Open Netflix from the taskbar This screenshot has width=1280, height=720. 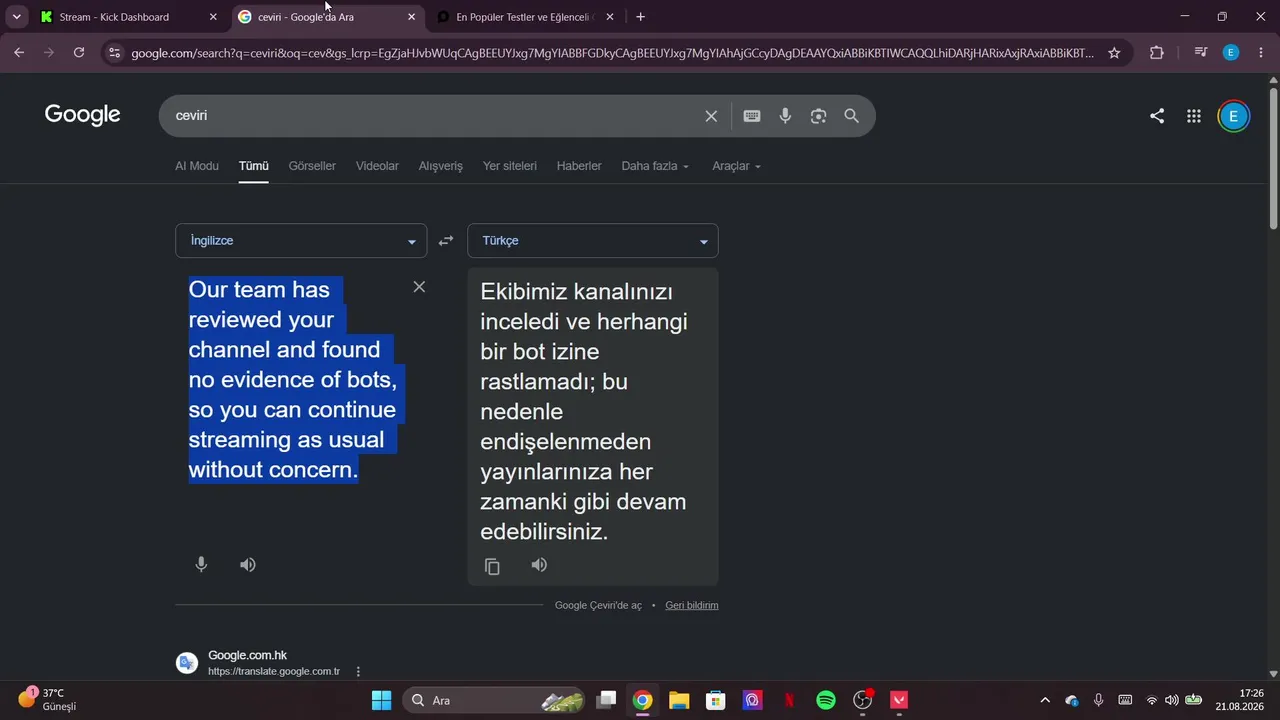789,700
